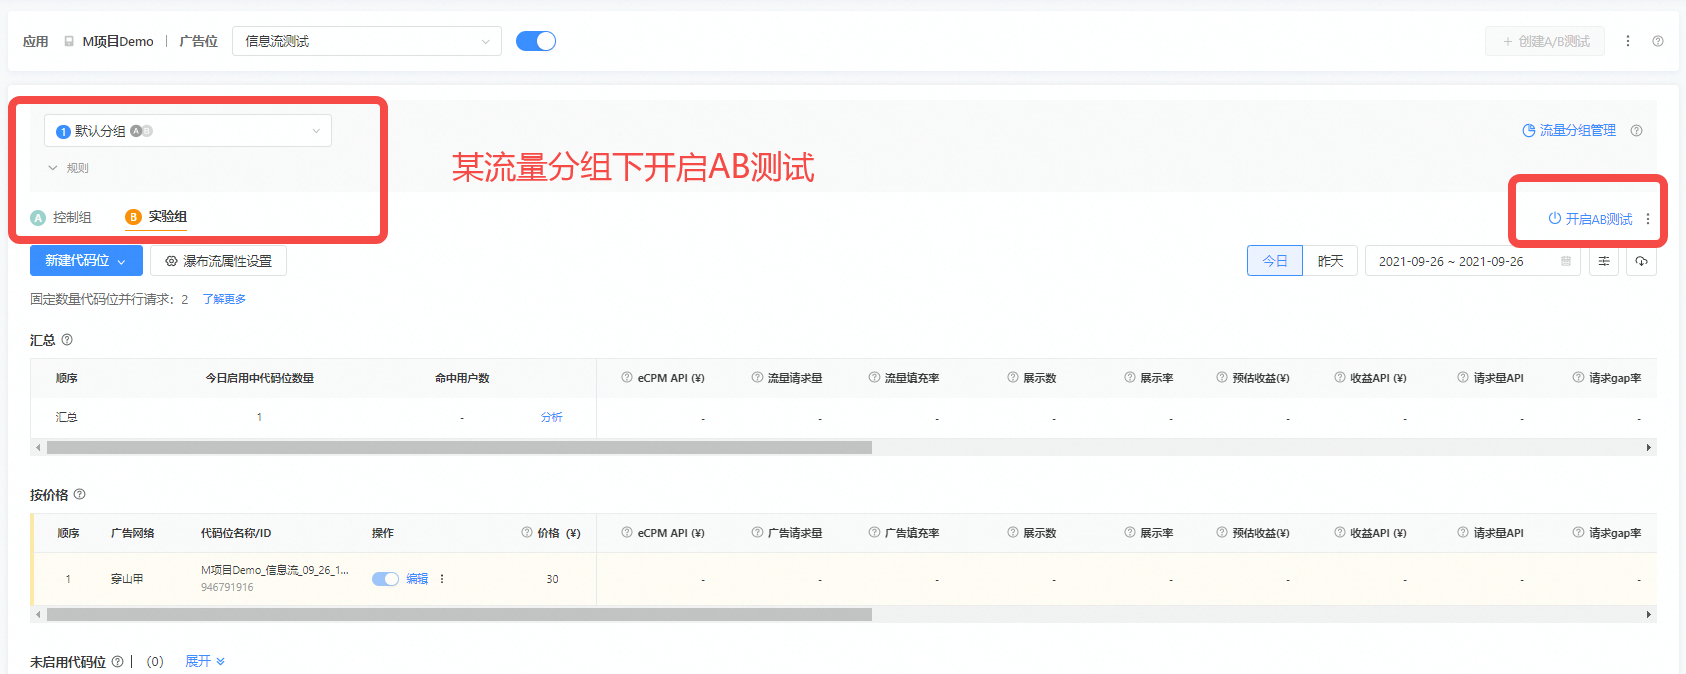Click 分析 link in the 汇总 row
Screen dimensions: 1686x674
pyautogui.click(x=552, y=417)
